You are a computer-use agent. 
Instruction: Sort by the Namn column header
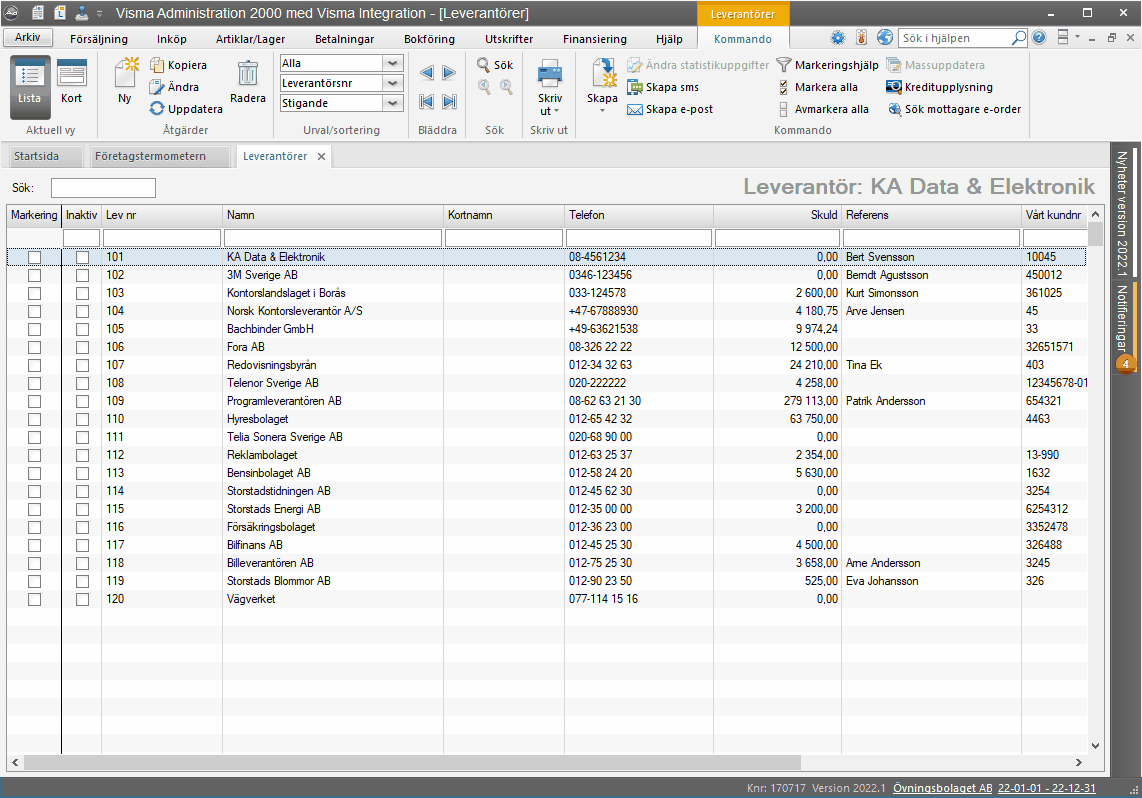[333, 215]
